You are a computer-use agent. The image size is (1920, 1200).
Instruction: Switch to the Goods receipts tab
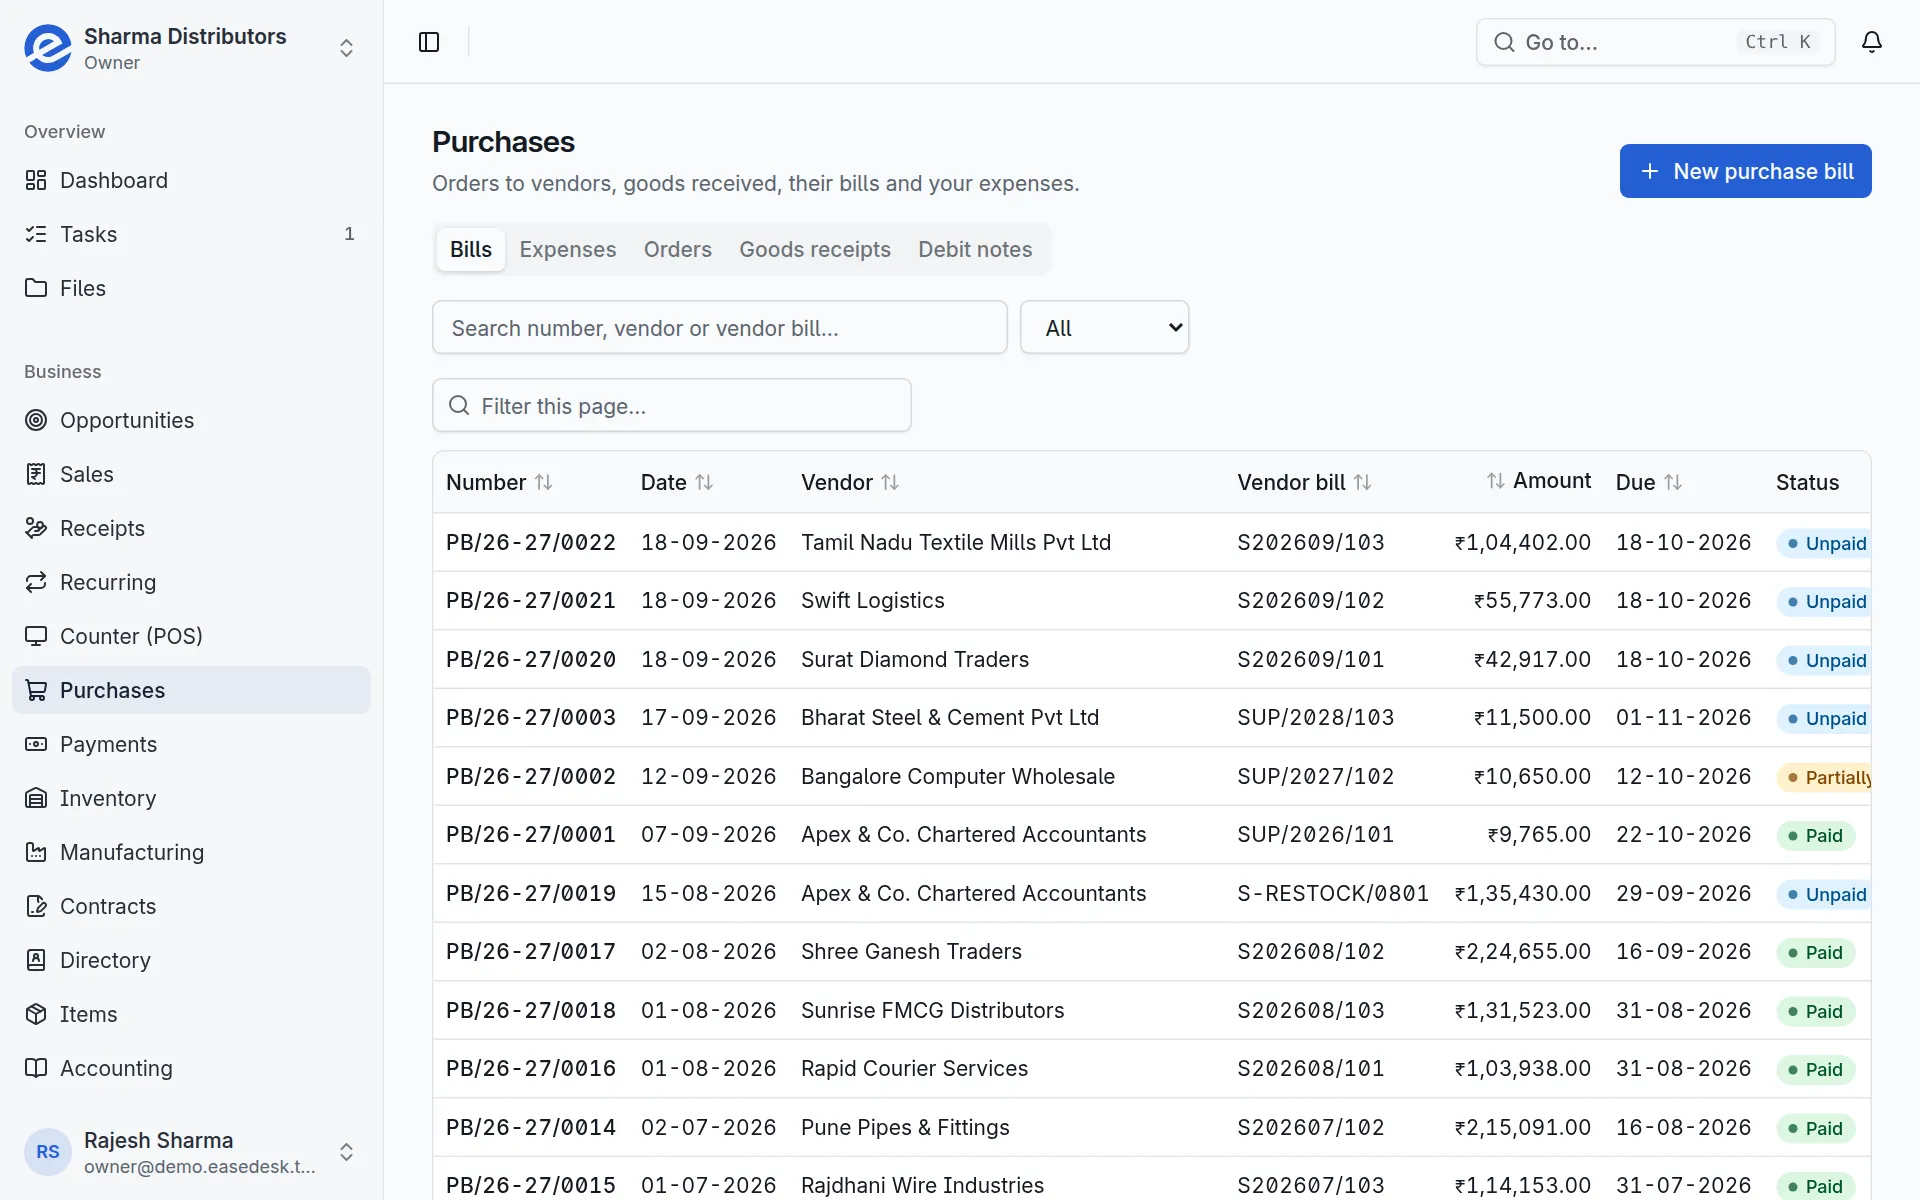[815, 249]
